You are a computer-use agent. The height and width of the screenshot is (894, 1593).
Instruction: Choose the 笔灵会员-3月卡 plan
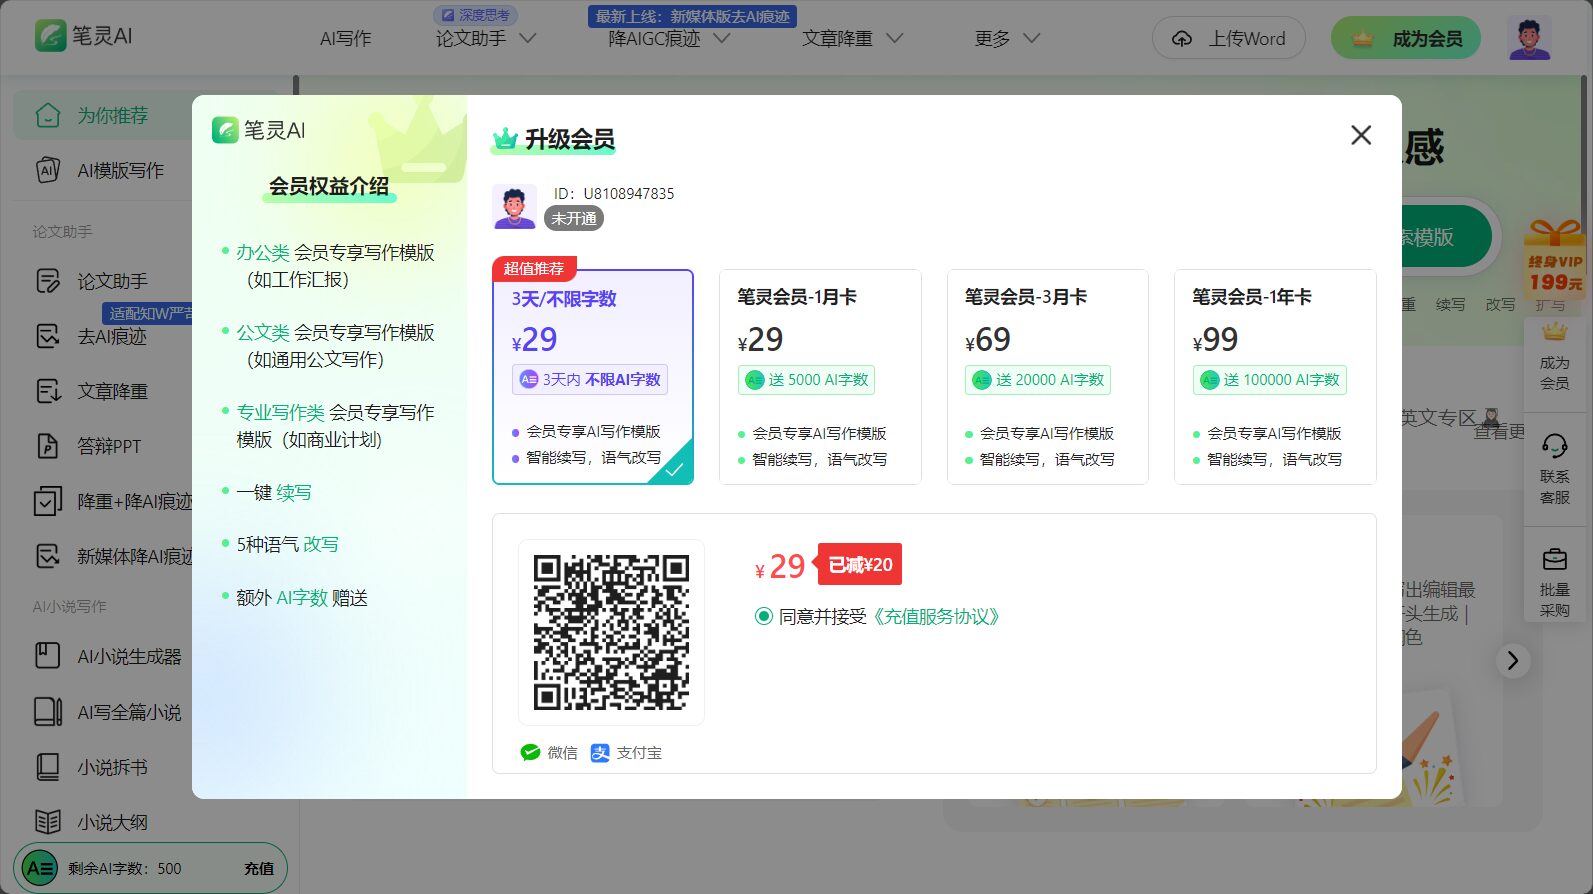click(1047, 377)
